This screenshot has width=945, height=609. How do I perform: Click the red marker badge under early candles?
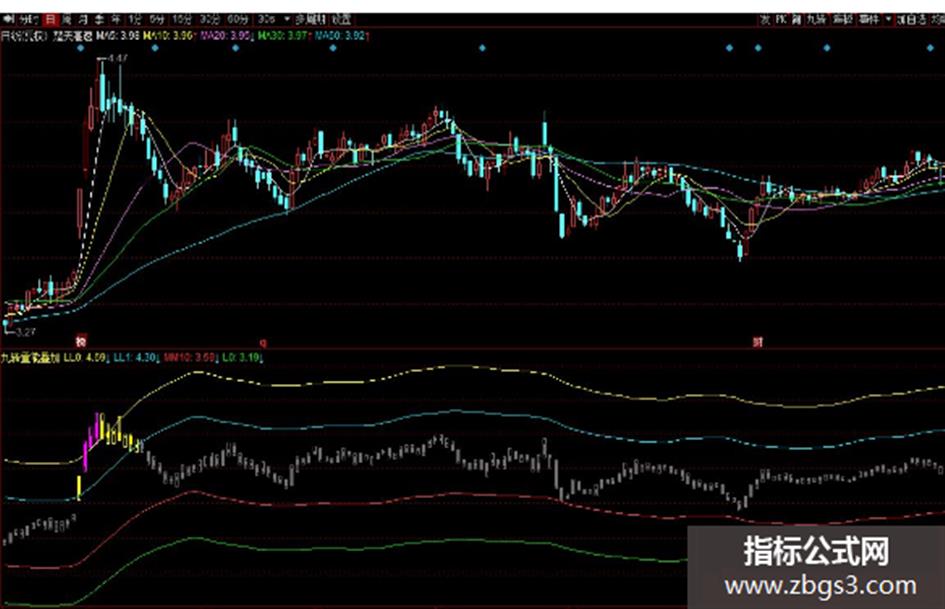point(81,341)
